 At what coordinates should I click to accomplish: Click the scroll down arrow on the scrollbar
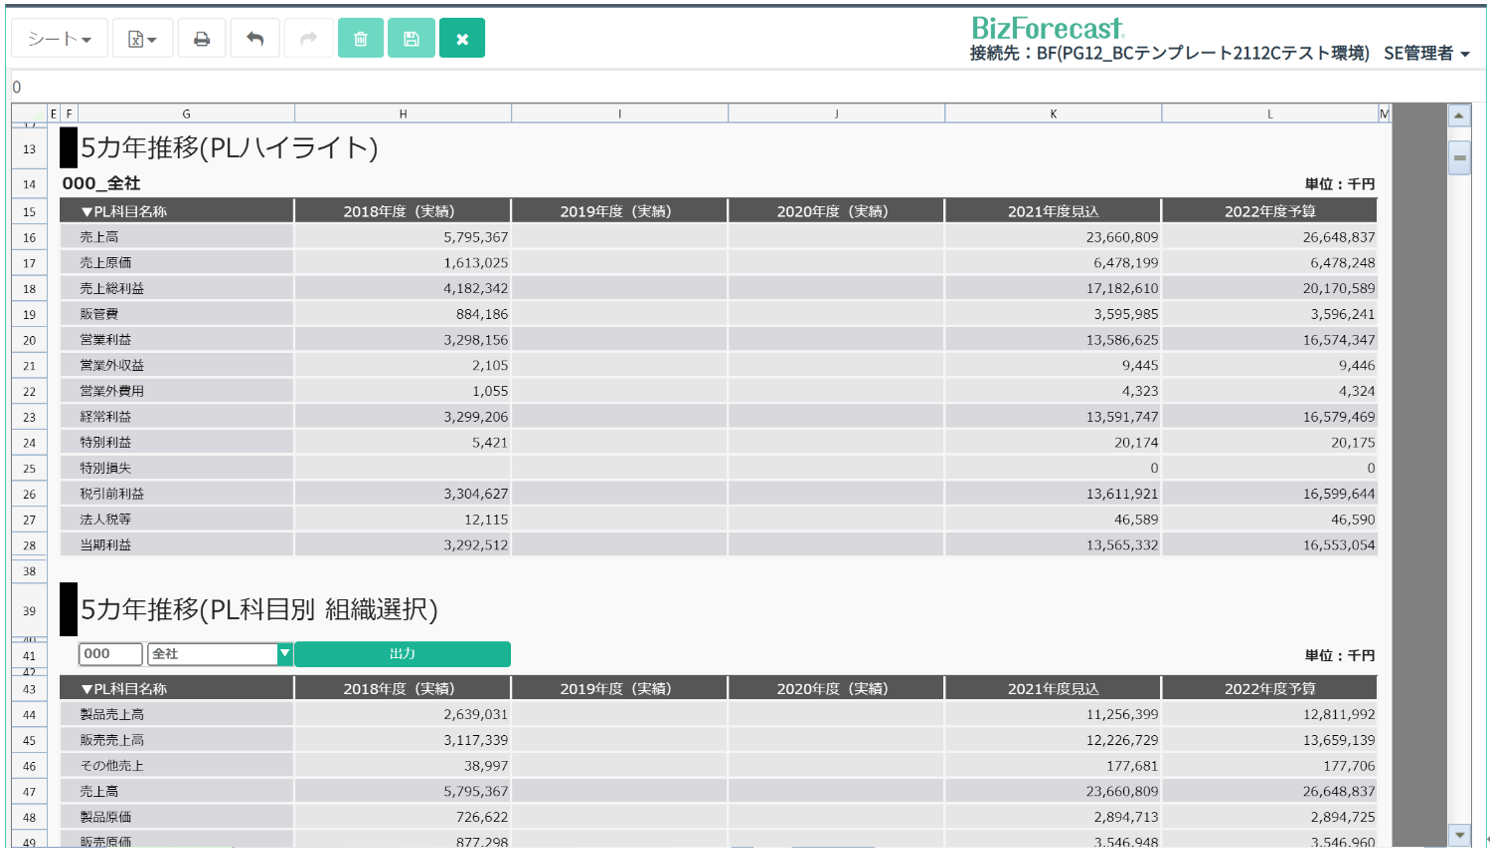click(x=1459, y=835)
